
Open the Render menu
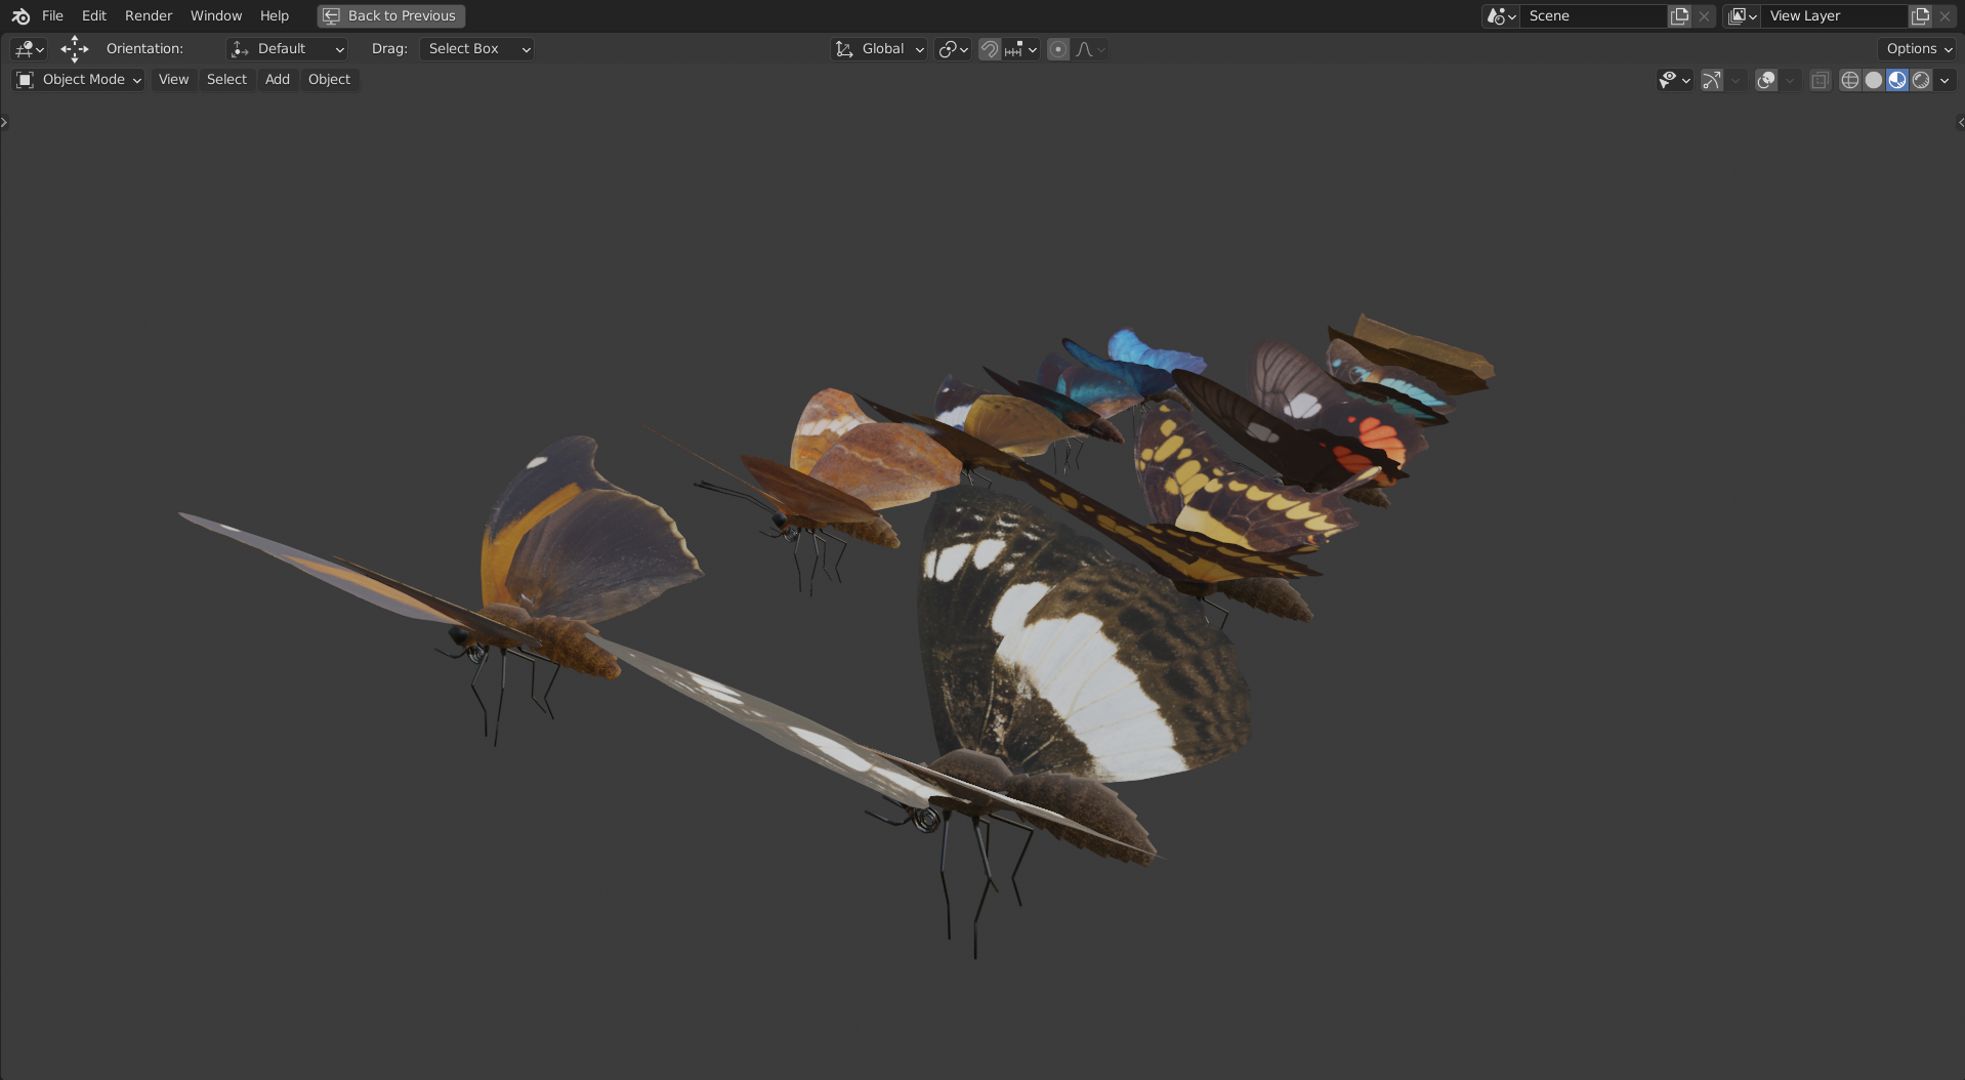click(x=148, y=16)
